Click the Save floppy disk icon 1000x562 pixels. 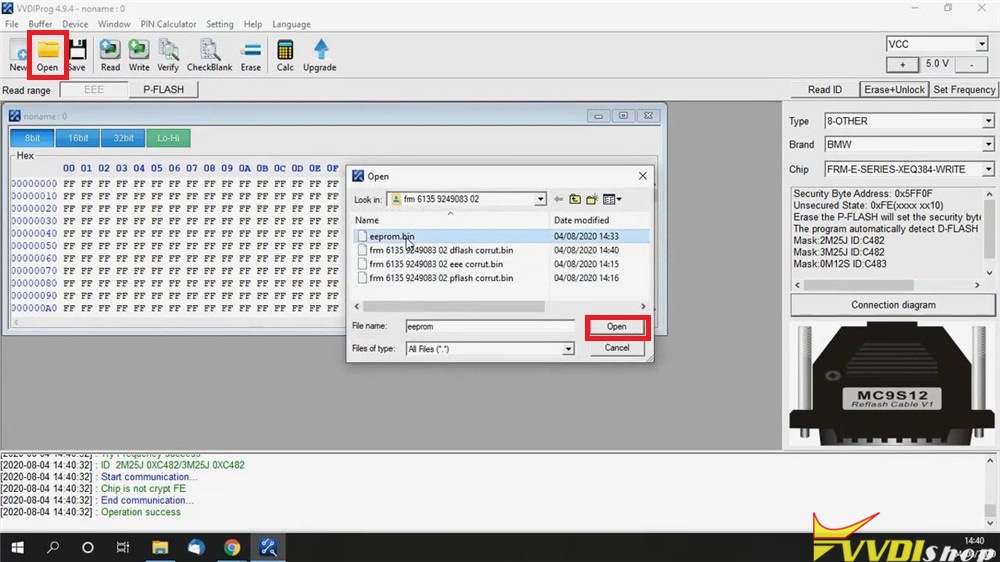click(77, 54)
